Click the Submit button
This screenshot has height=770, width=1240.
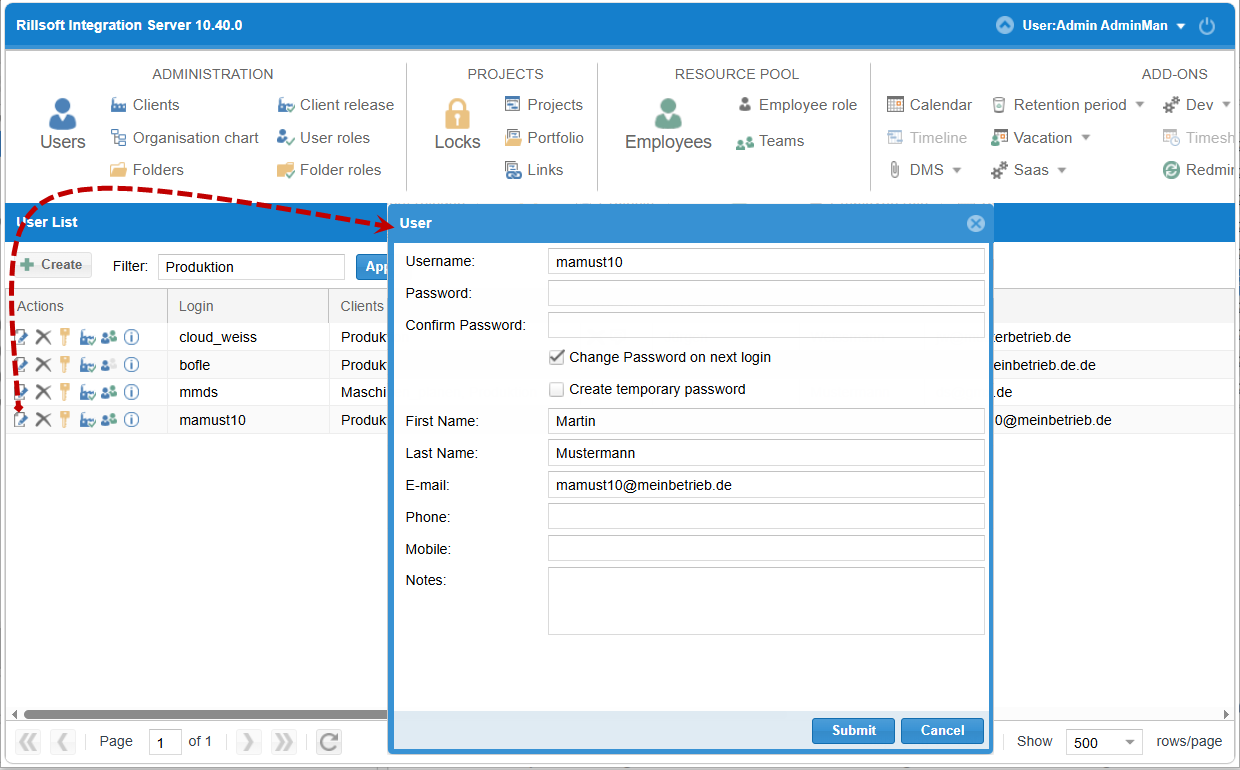tap(854, 730)
